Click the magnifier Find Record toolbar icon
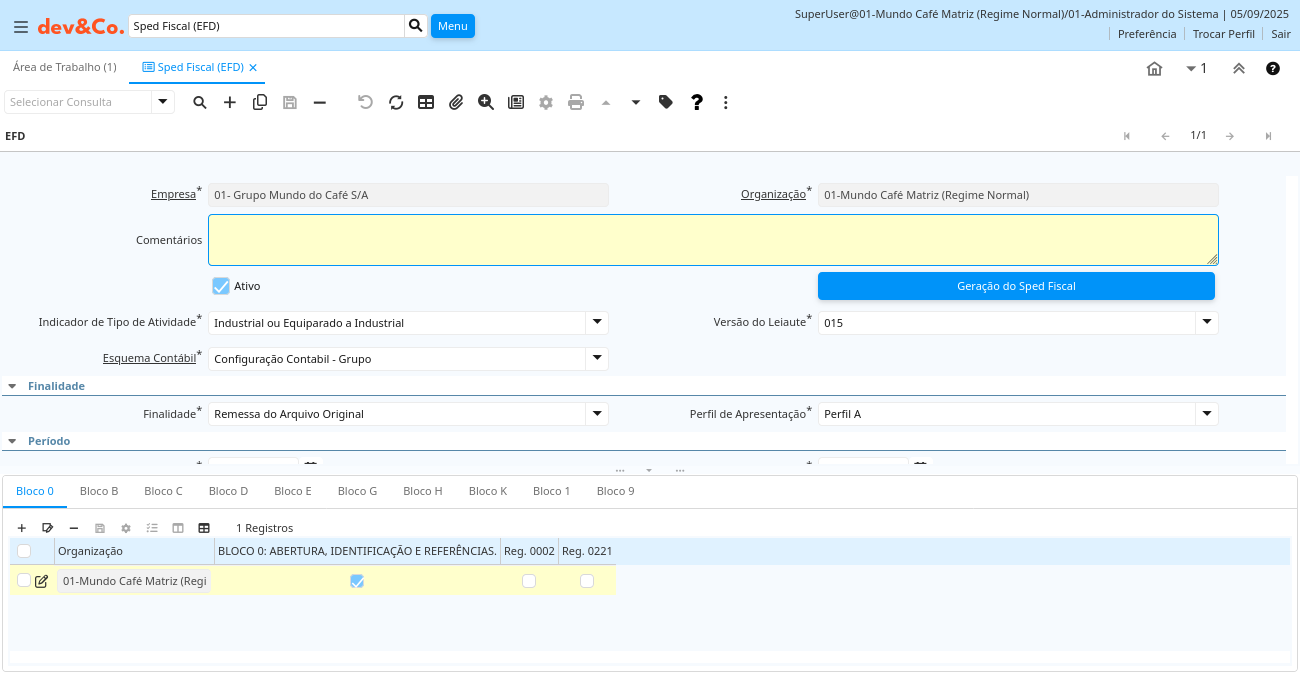This screenshot has height=674, width=1300. click(200, 102)
